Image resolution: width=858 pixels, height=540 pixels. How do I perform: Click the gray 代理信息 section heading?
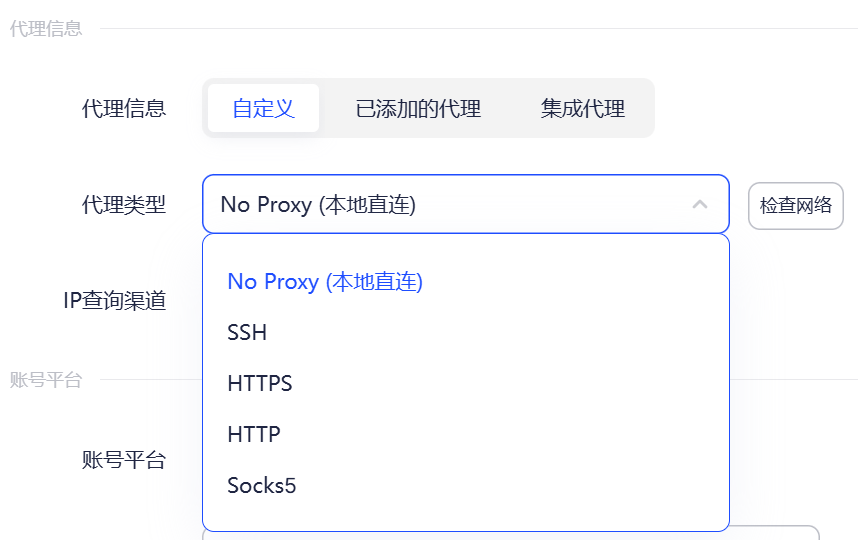pos(46,29)
